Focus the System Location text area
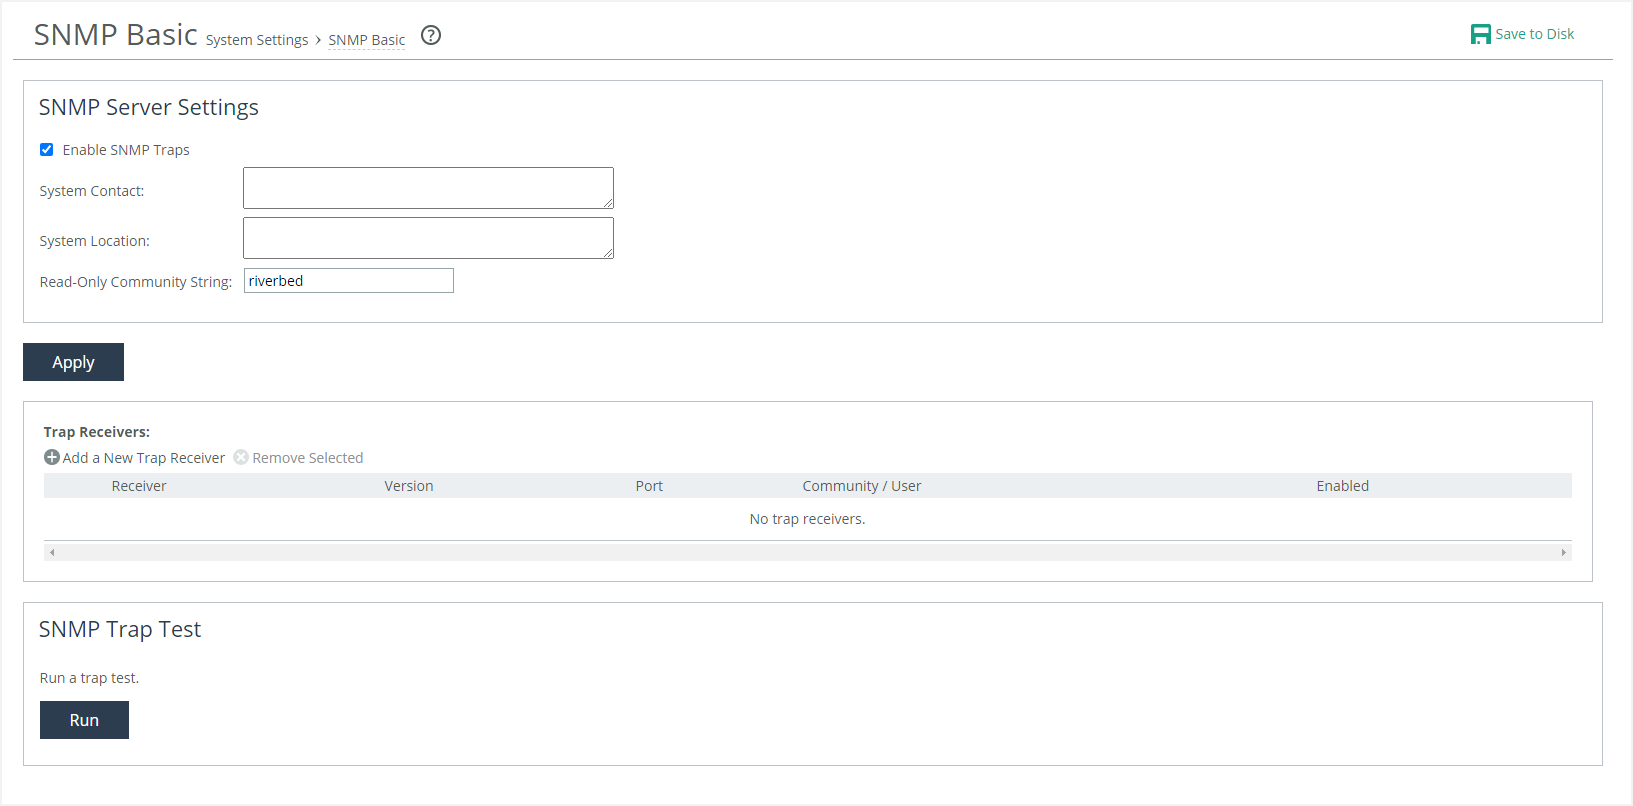Viewport: 1633px width, 806px height. 428,238
